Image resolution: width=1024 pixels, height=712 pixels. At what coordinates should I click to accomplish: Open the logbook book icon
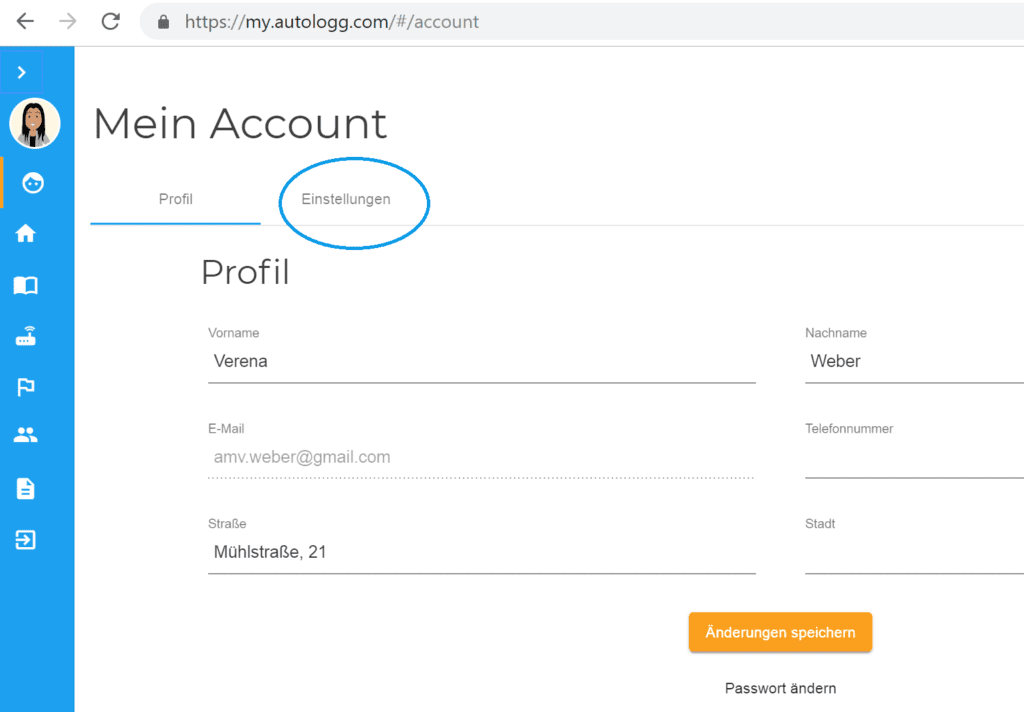[x=26, y=286]
